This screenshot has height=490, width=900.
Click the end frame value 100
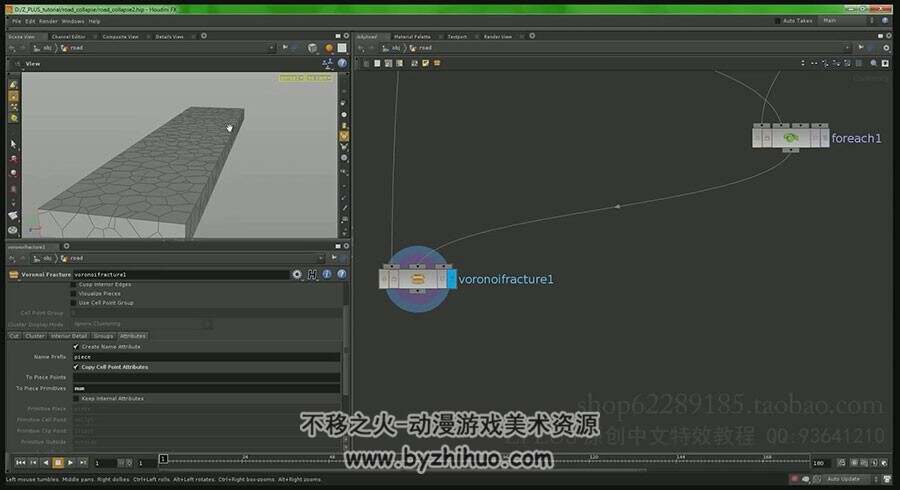820,462
